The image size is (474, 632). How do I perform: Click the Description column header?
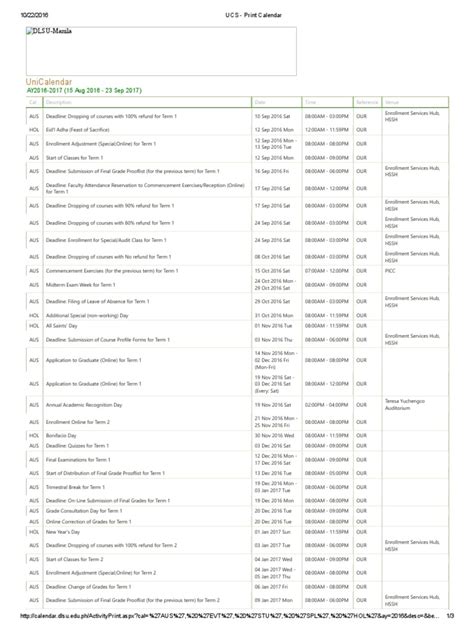tap(58, 102)
